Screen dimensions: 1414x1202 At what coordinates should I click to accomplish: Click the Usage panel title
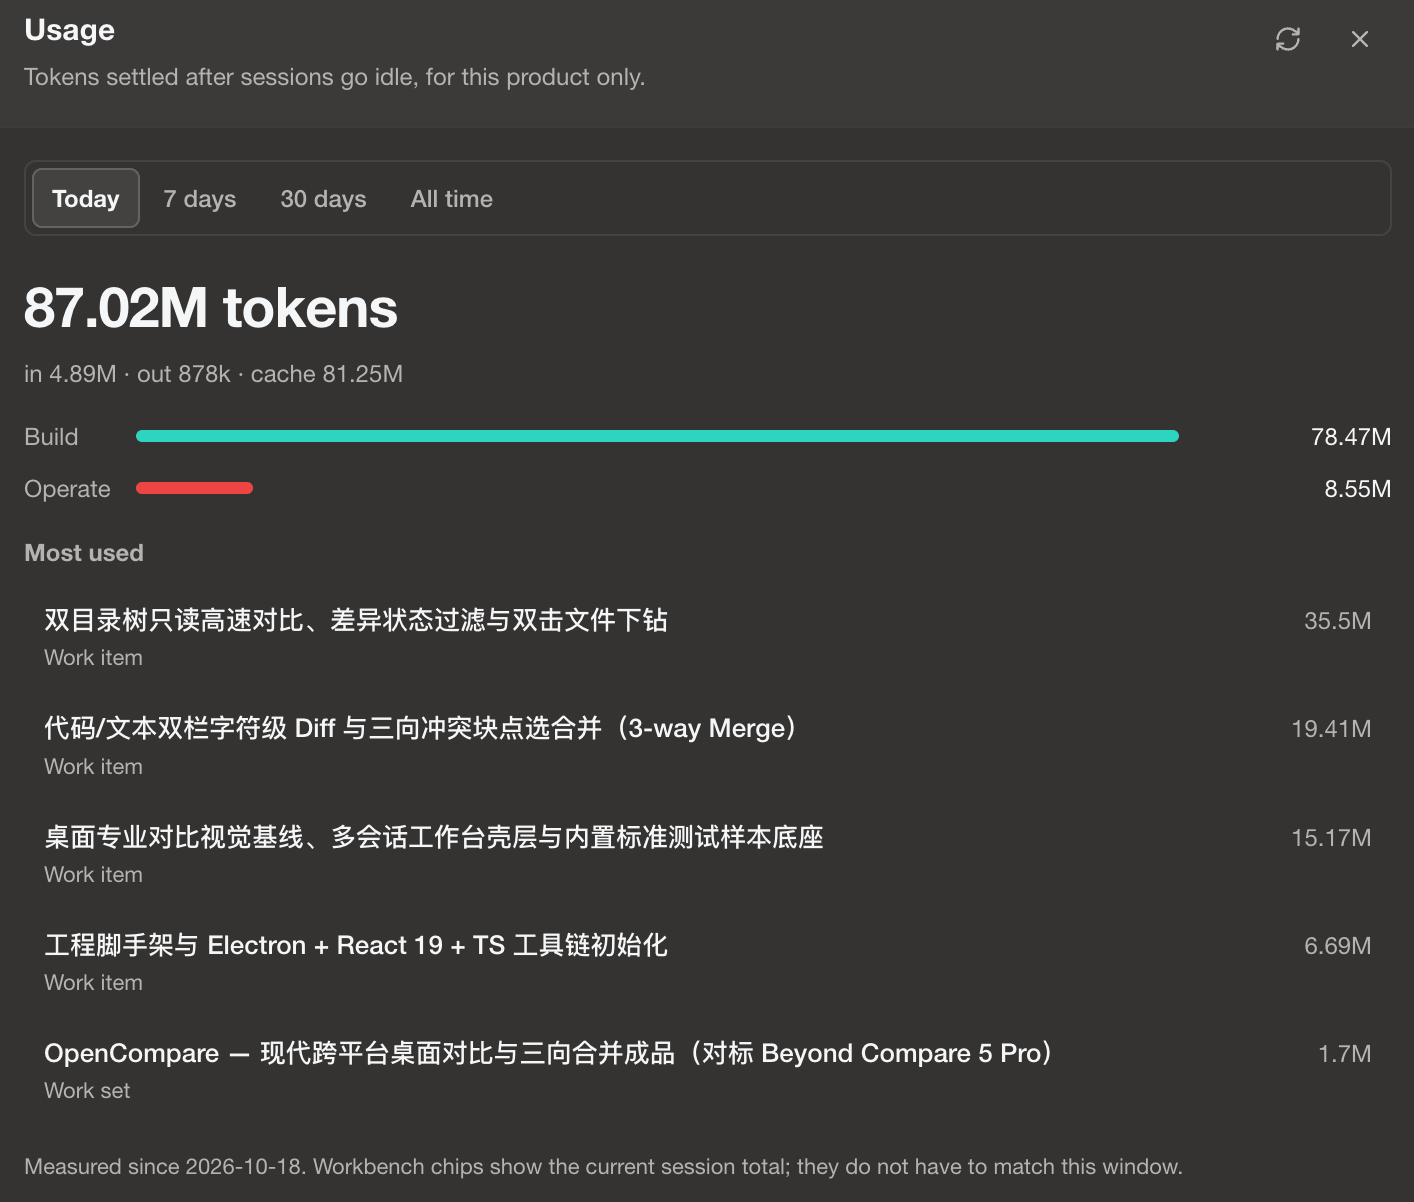click(x=69, y=30)
